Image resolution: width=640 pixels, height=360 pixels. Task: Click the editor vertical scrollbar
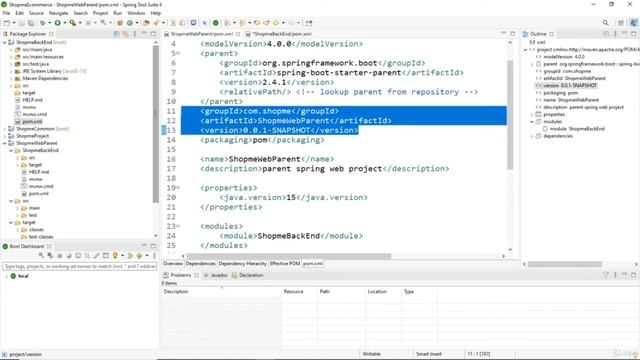click(510, 114)
